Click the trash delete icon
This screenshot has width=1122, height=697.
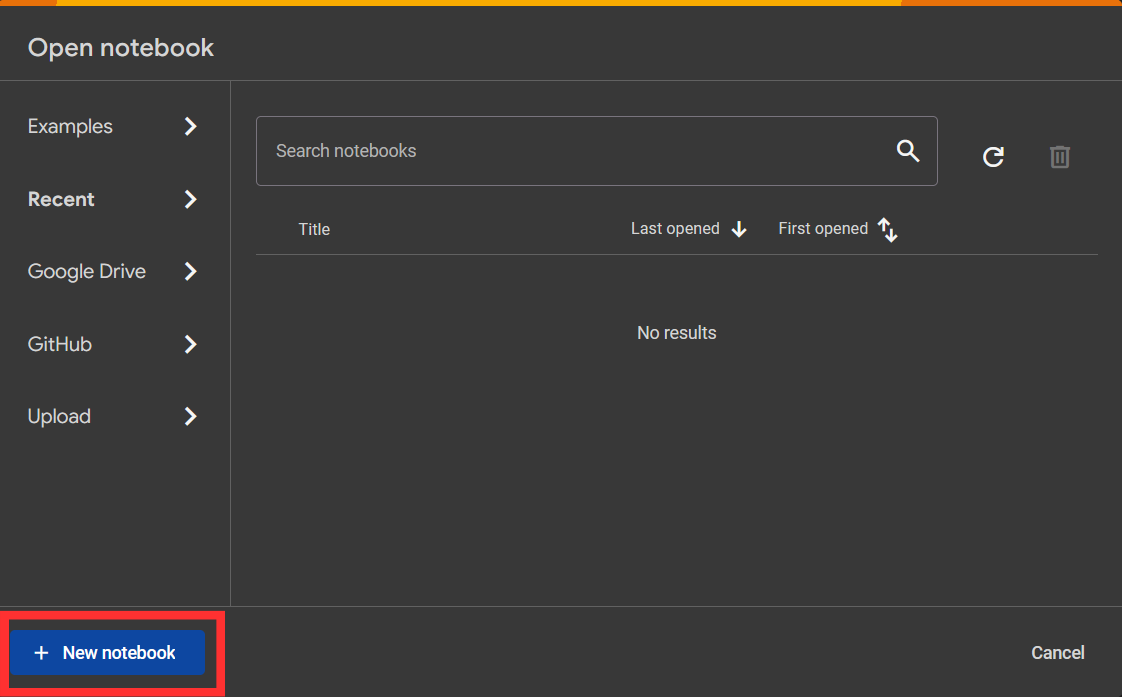tap(1060, 157)
